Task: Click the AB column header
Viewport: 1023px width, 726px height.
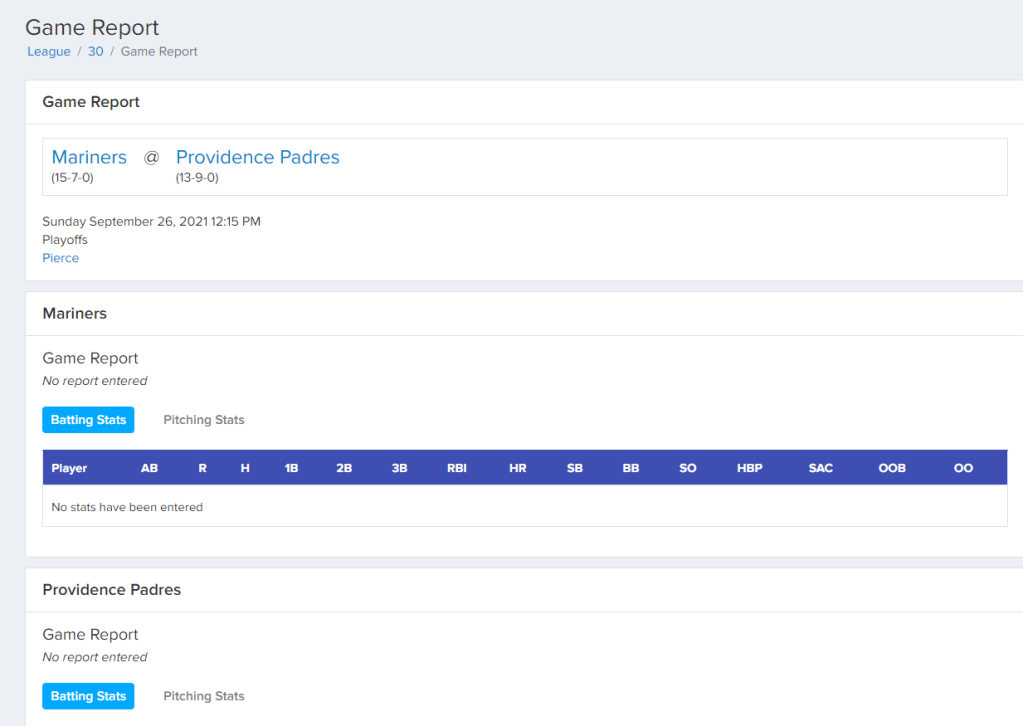Action: [x=149, y=468]
